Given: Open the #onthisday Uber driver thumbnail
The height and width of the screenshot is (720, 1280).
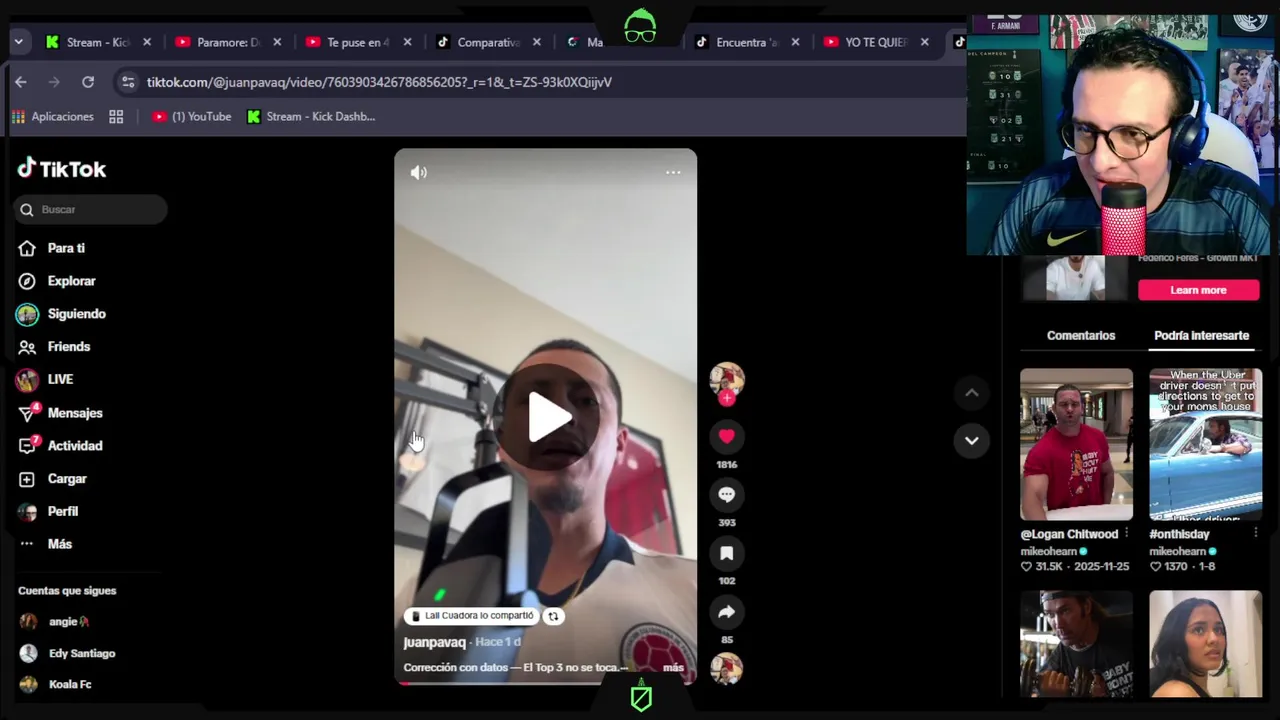Looking at the screenshot, I should [x=1205, y=444].
